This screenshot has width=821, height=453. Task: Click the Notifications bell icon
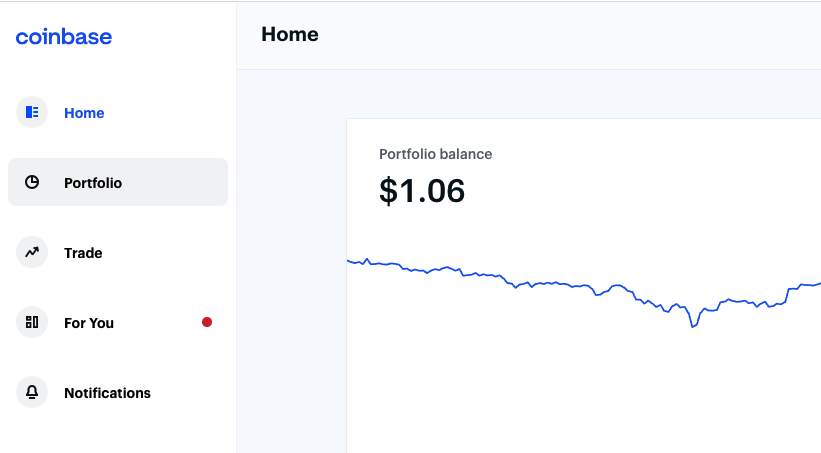32,392
